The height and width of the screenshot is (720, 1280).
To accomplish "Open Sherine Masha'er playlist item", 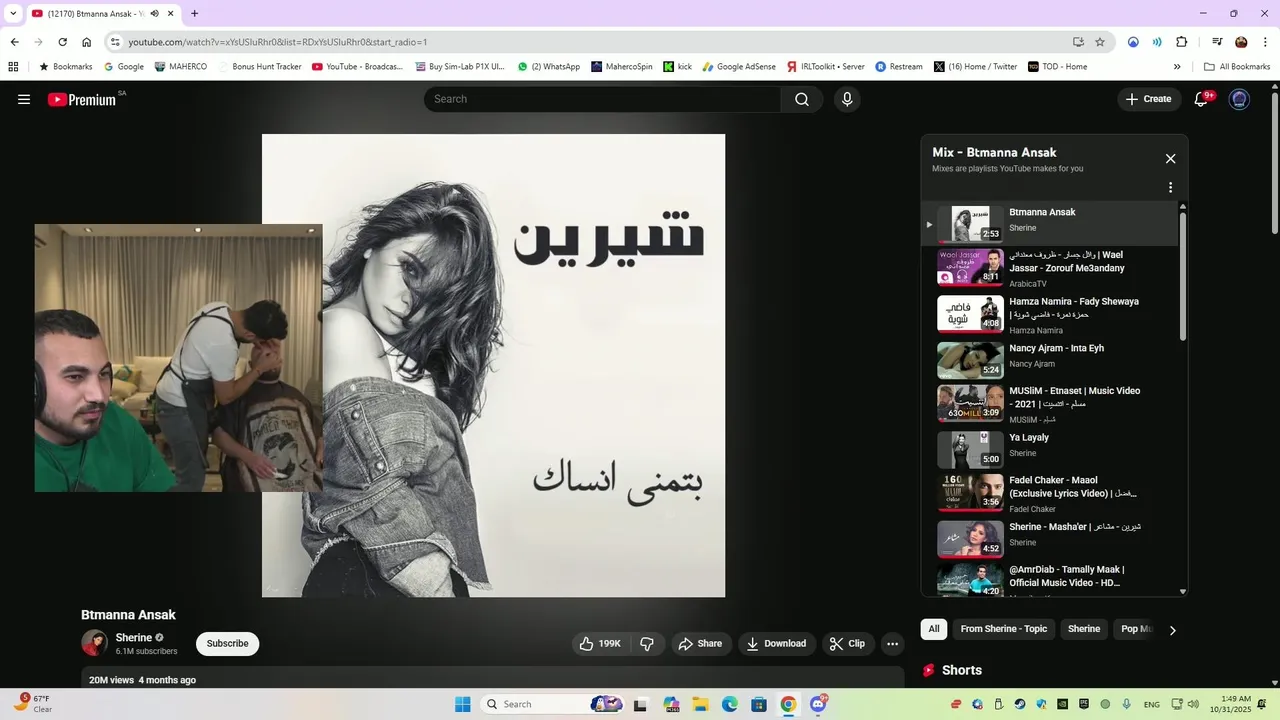I will [1050, 539].
